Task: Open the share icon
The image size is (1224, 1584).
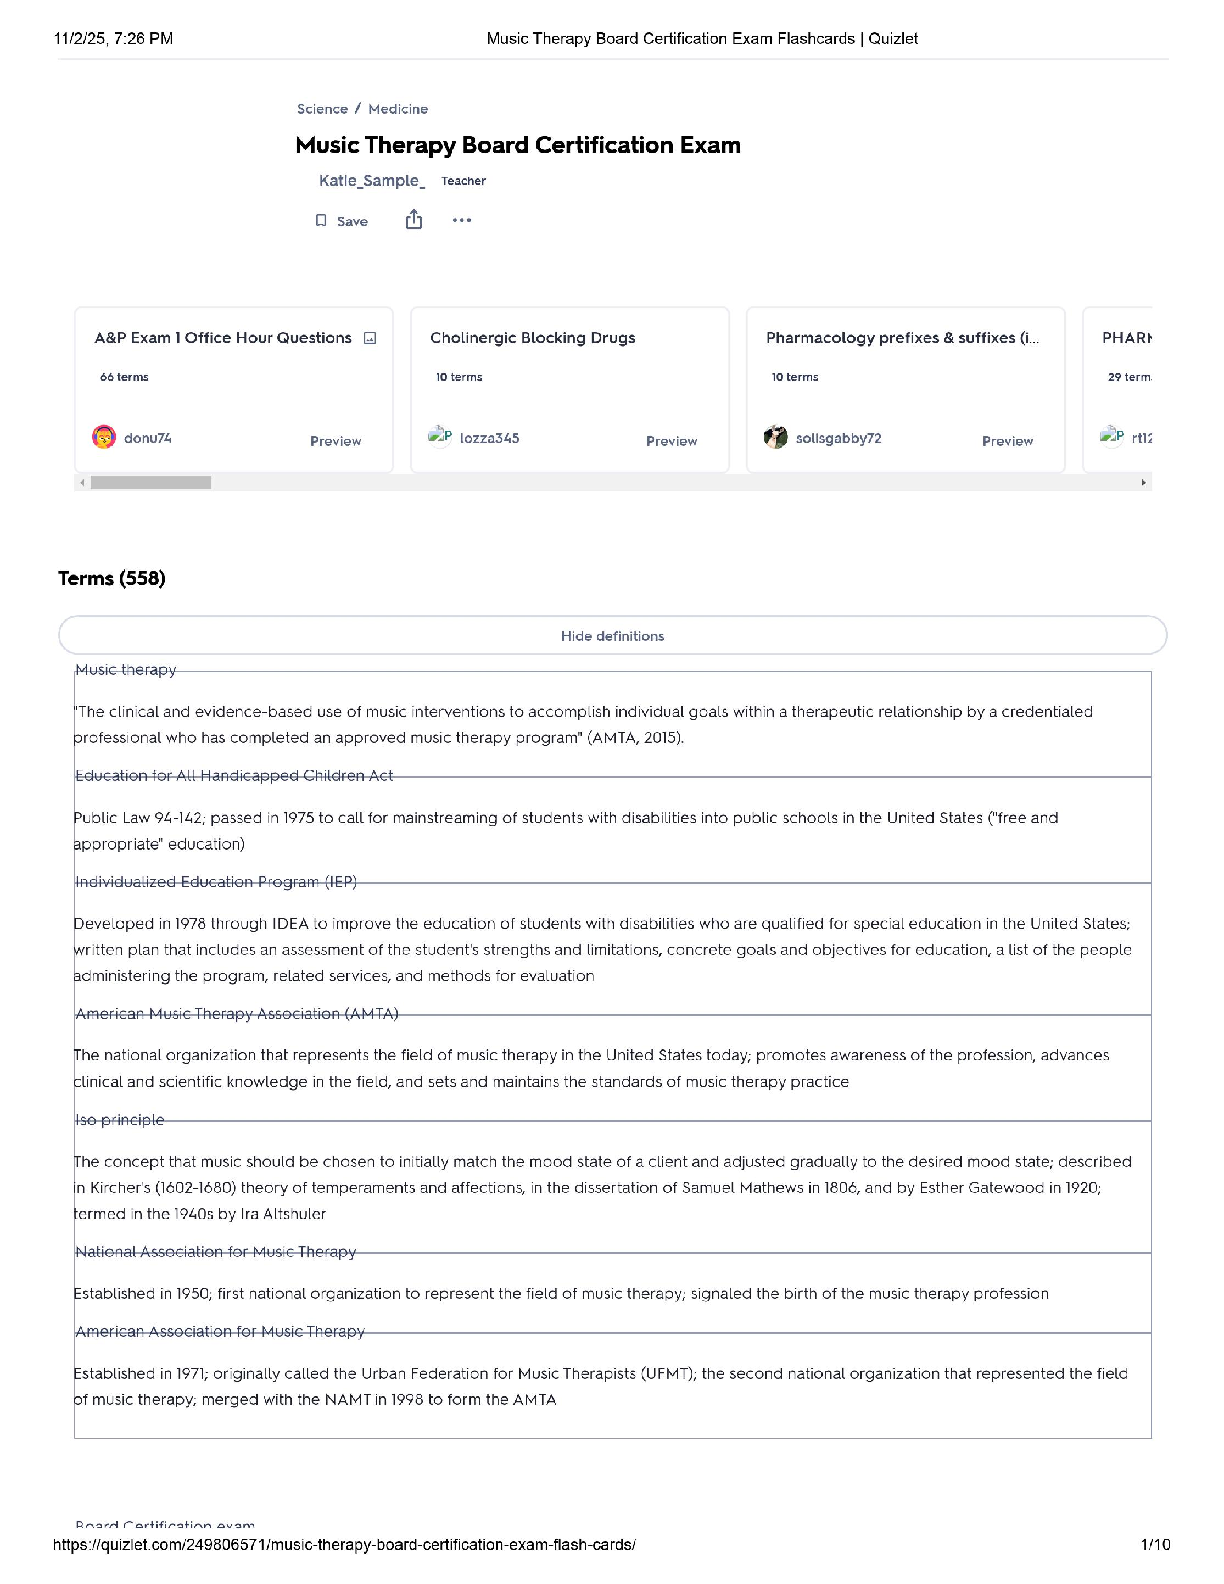Action: pyautogui.click(x=414, y=220)
